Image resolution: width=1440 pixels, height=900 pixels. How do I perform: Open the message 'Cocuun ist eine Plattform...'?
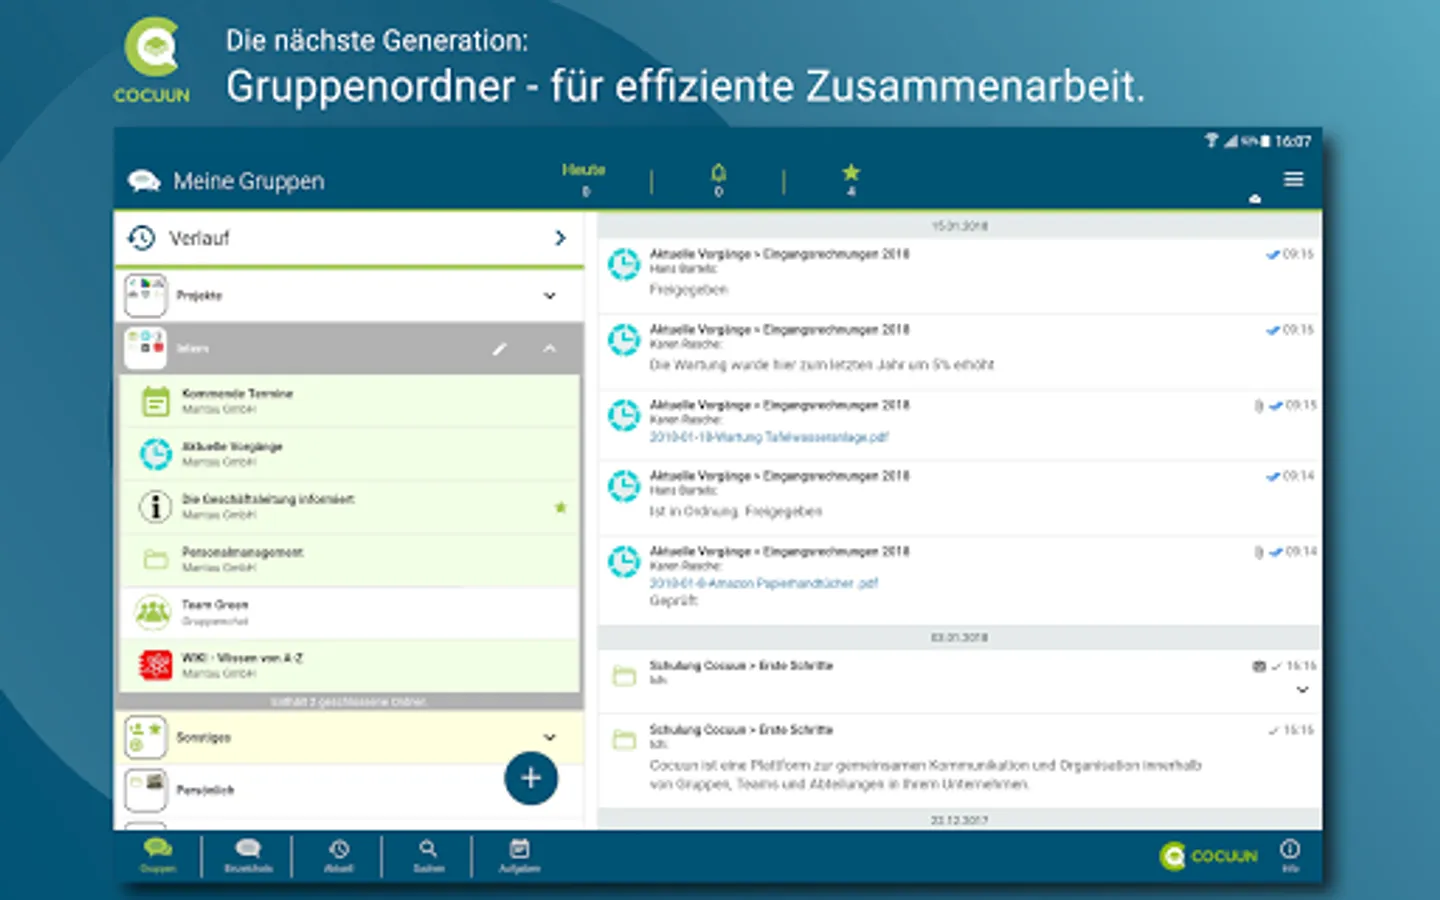pos(960,762)
